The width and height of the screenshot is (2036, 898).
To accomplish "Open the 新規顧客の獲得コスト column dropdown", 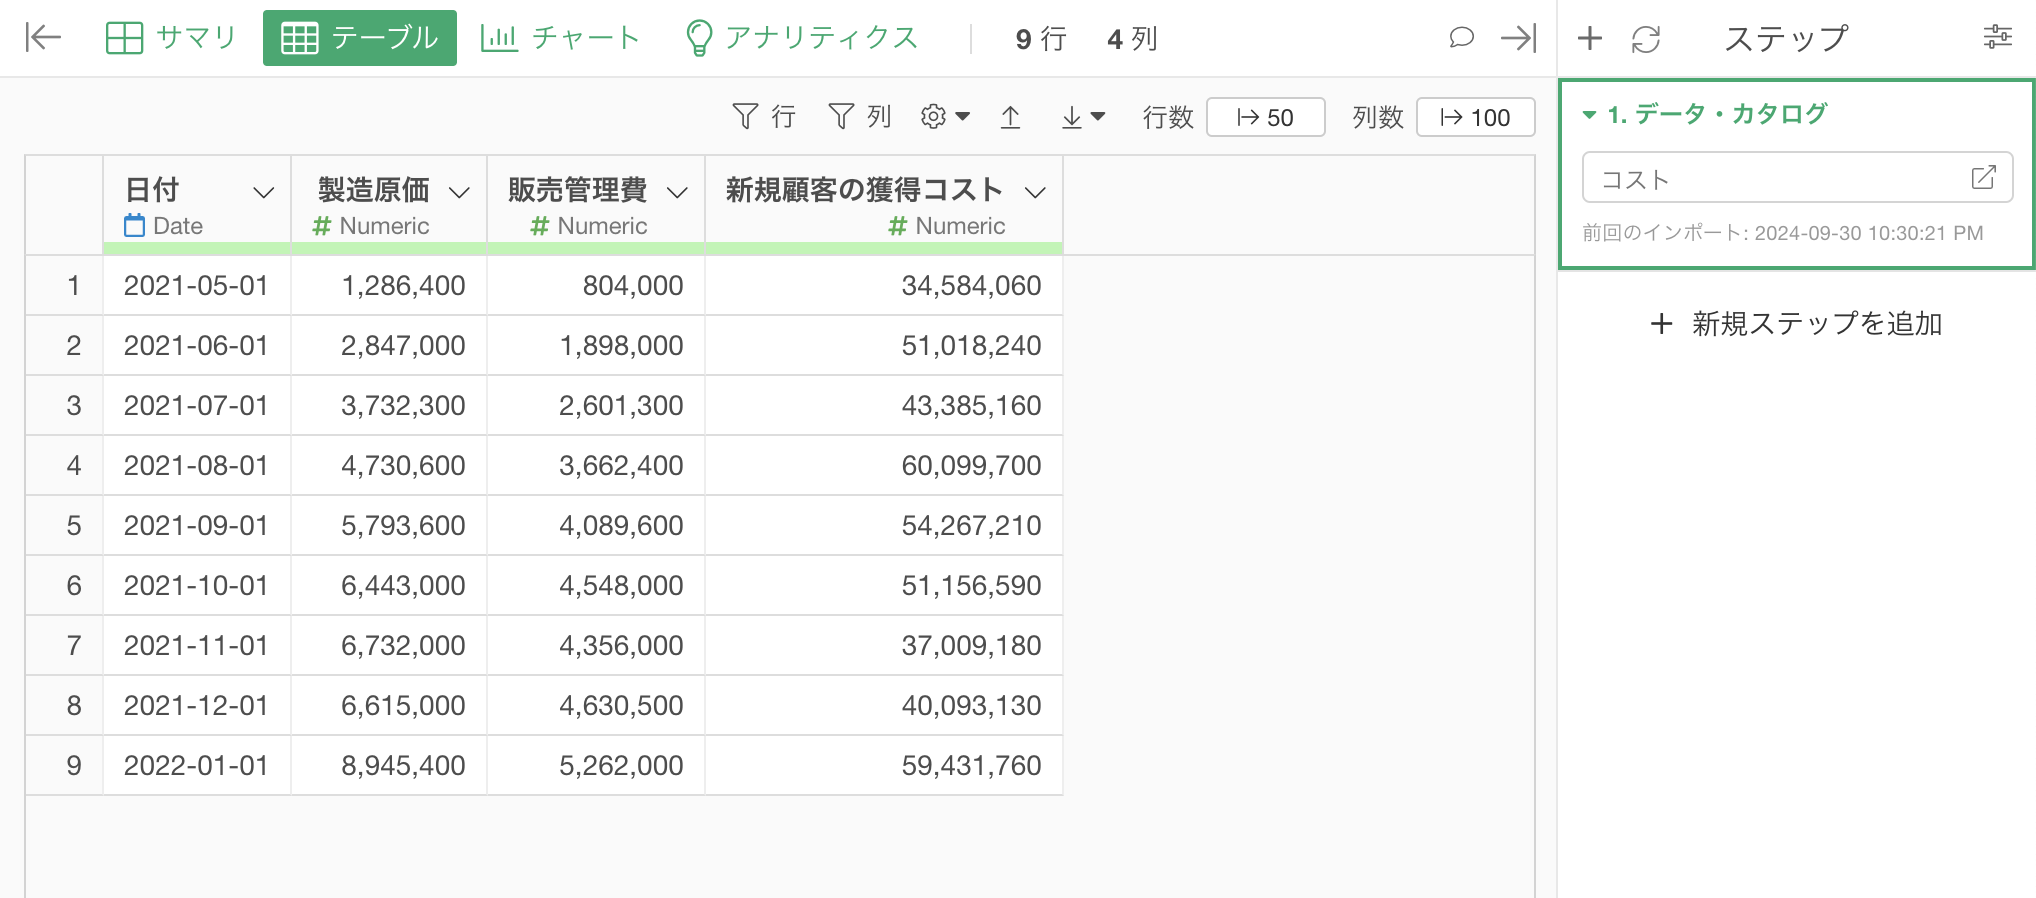I will 1035,192.
